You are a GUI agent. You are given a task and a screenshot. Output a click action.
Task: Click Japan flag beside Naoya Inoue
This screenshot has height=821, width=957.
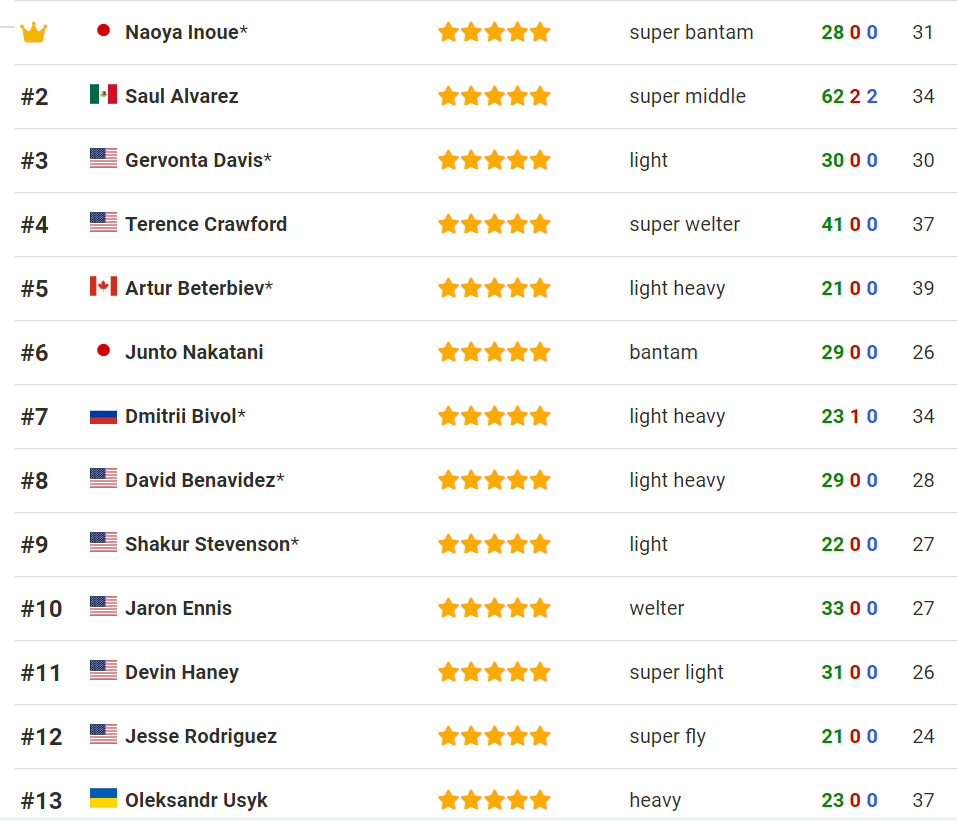pyautogui.click(x=103, y=30)
